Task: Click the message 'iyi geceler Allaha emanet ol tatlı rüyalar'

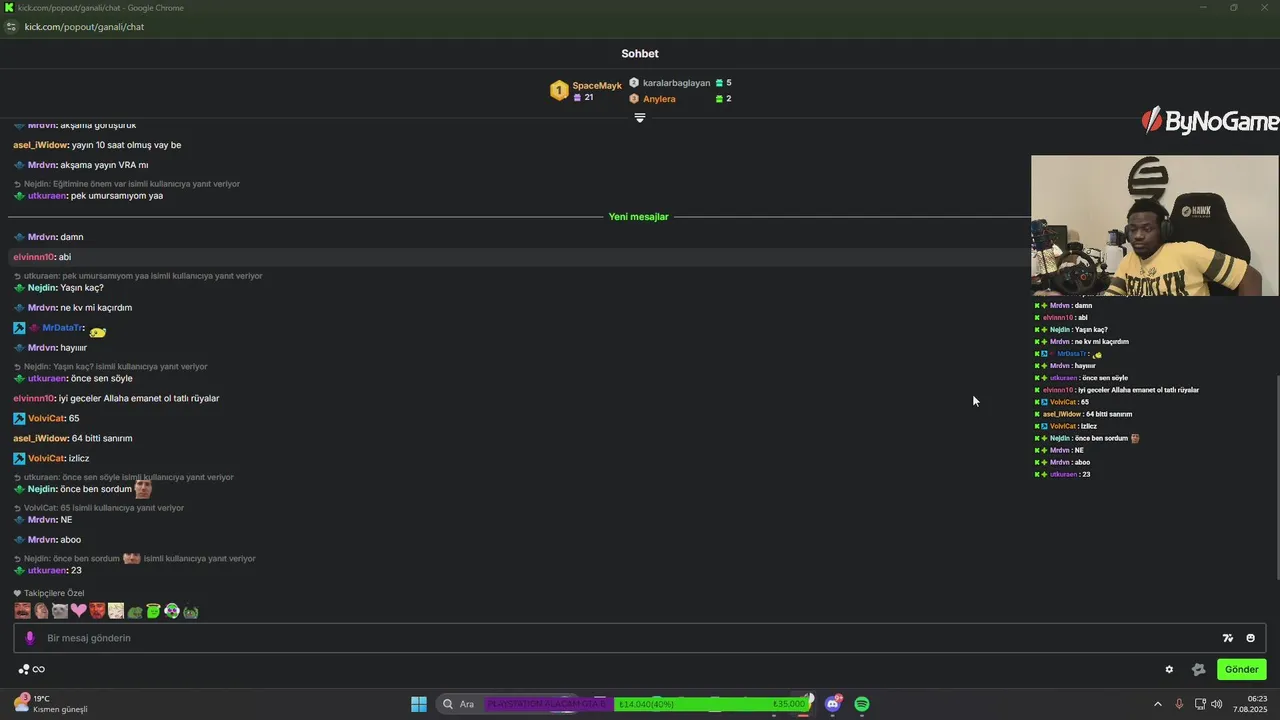Action: pyautogui.click(x=139, y=398)
